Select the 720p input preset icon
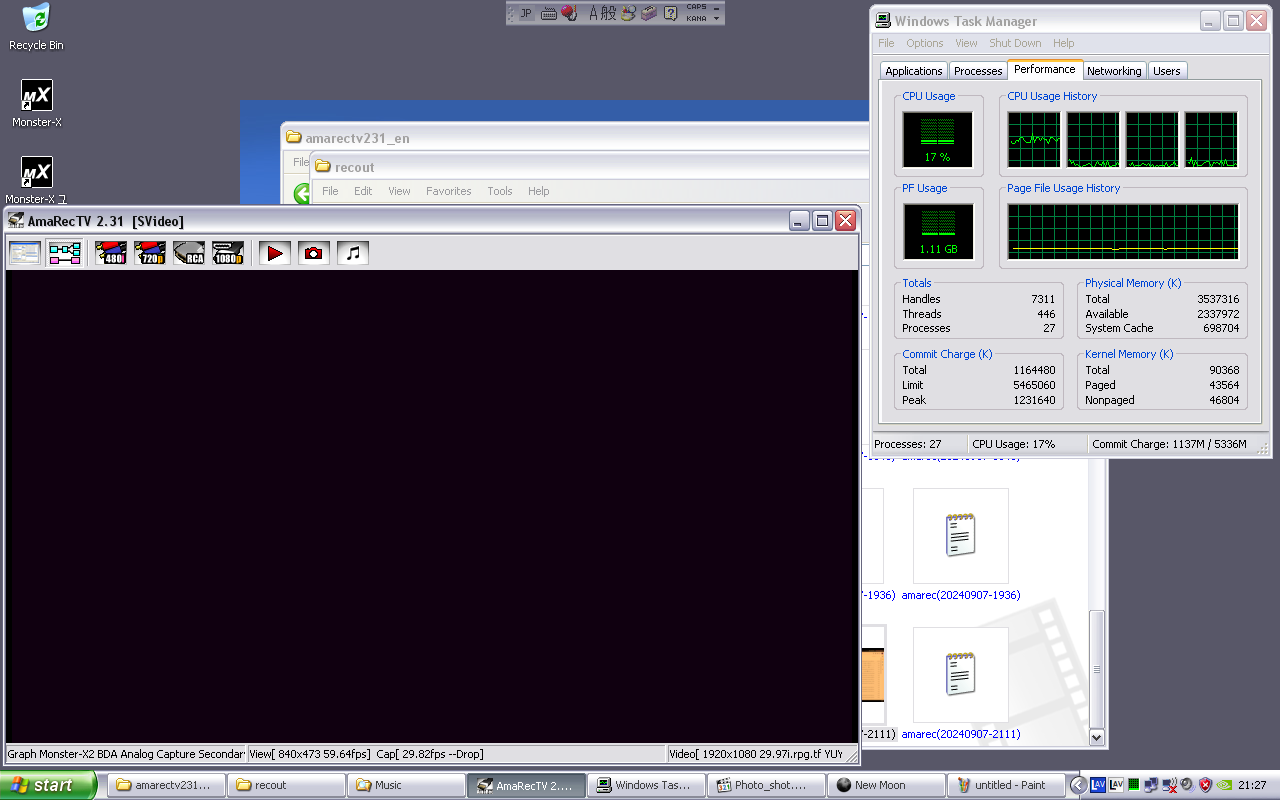1280x800 pixels. pyautogui.click(x=150, y=253)
